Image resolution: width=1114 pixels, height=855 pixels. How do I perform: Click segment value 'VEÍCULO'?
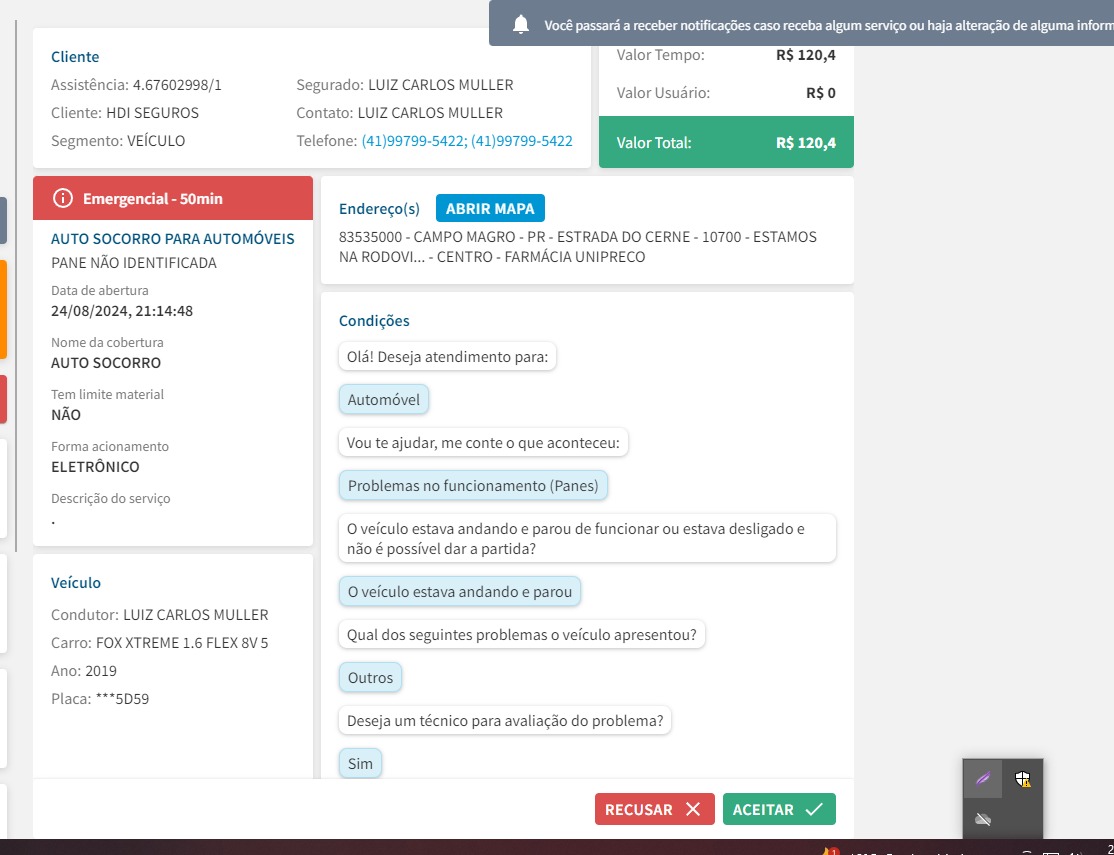point(156,141)
